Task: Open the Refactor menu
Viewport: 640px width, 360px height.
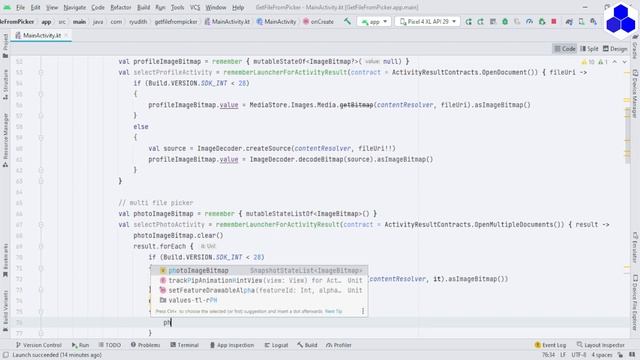Action: pos(121,7)
